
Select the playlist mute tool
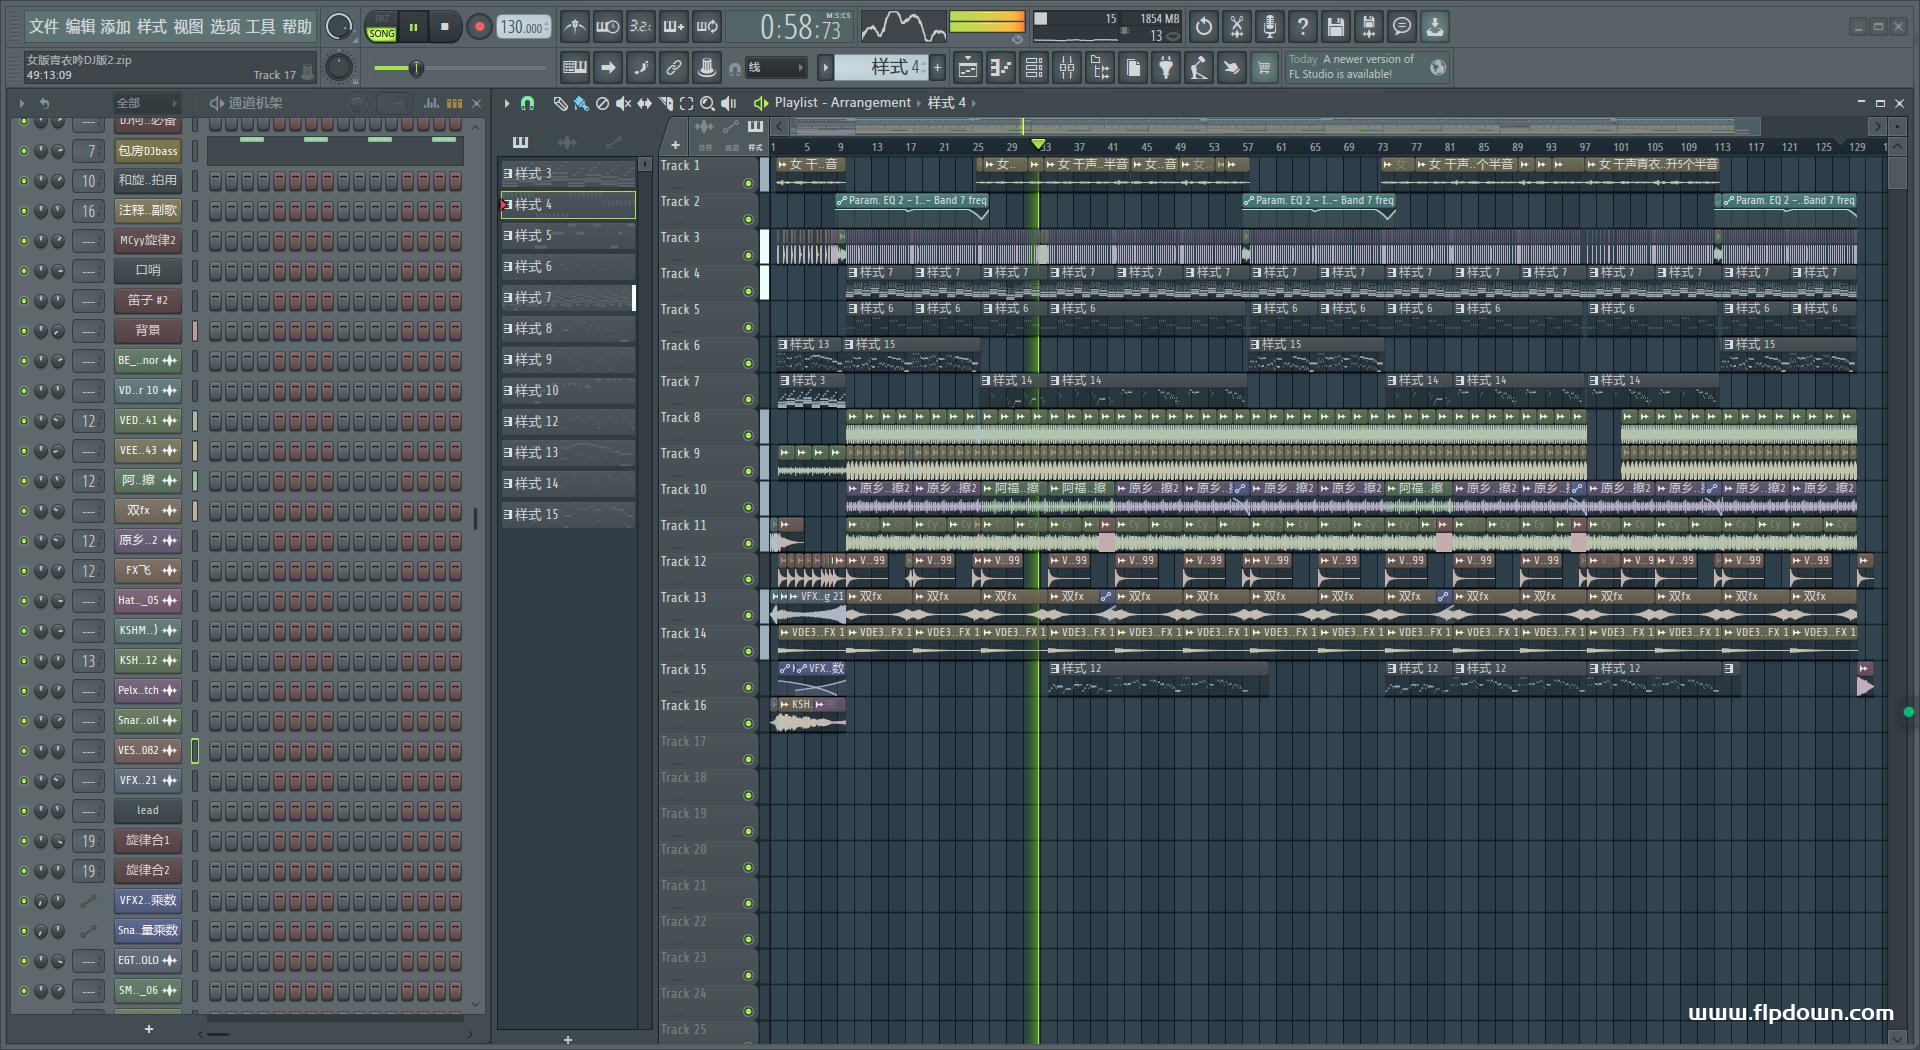coord(623,103)
